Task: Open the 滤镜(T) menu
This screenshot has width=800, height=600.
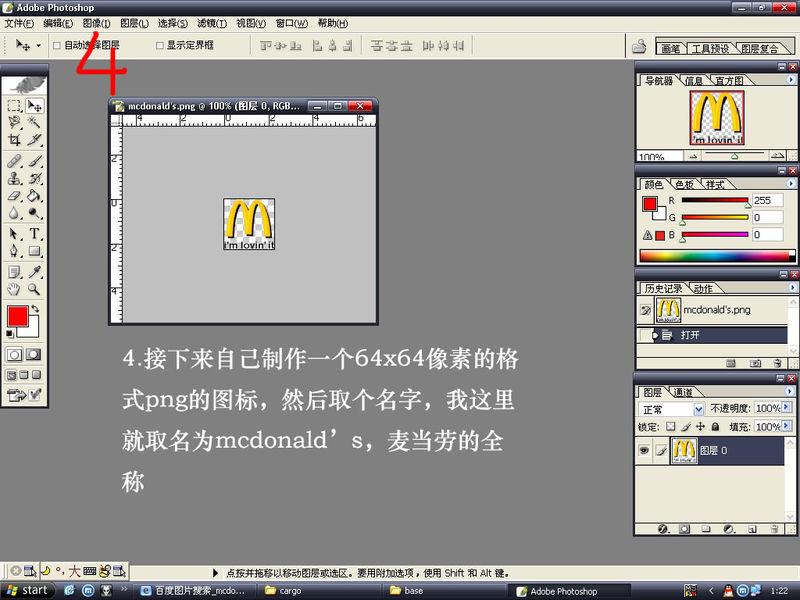Action: (211, 23)
